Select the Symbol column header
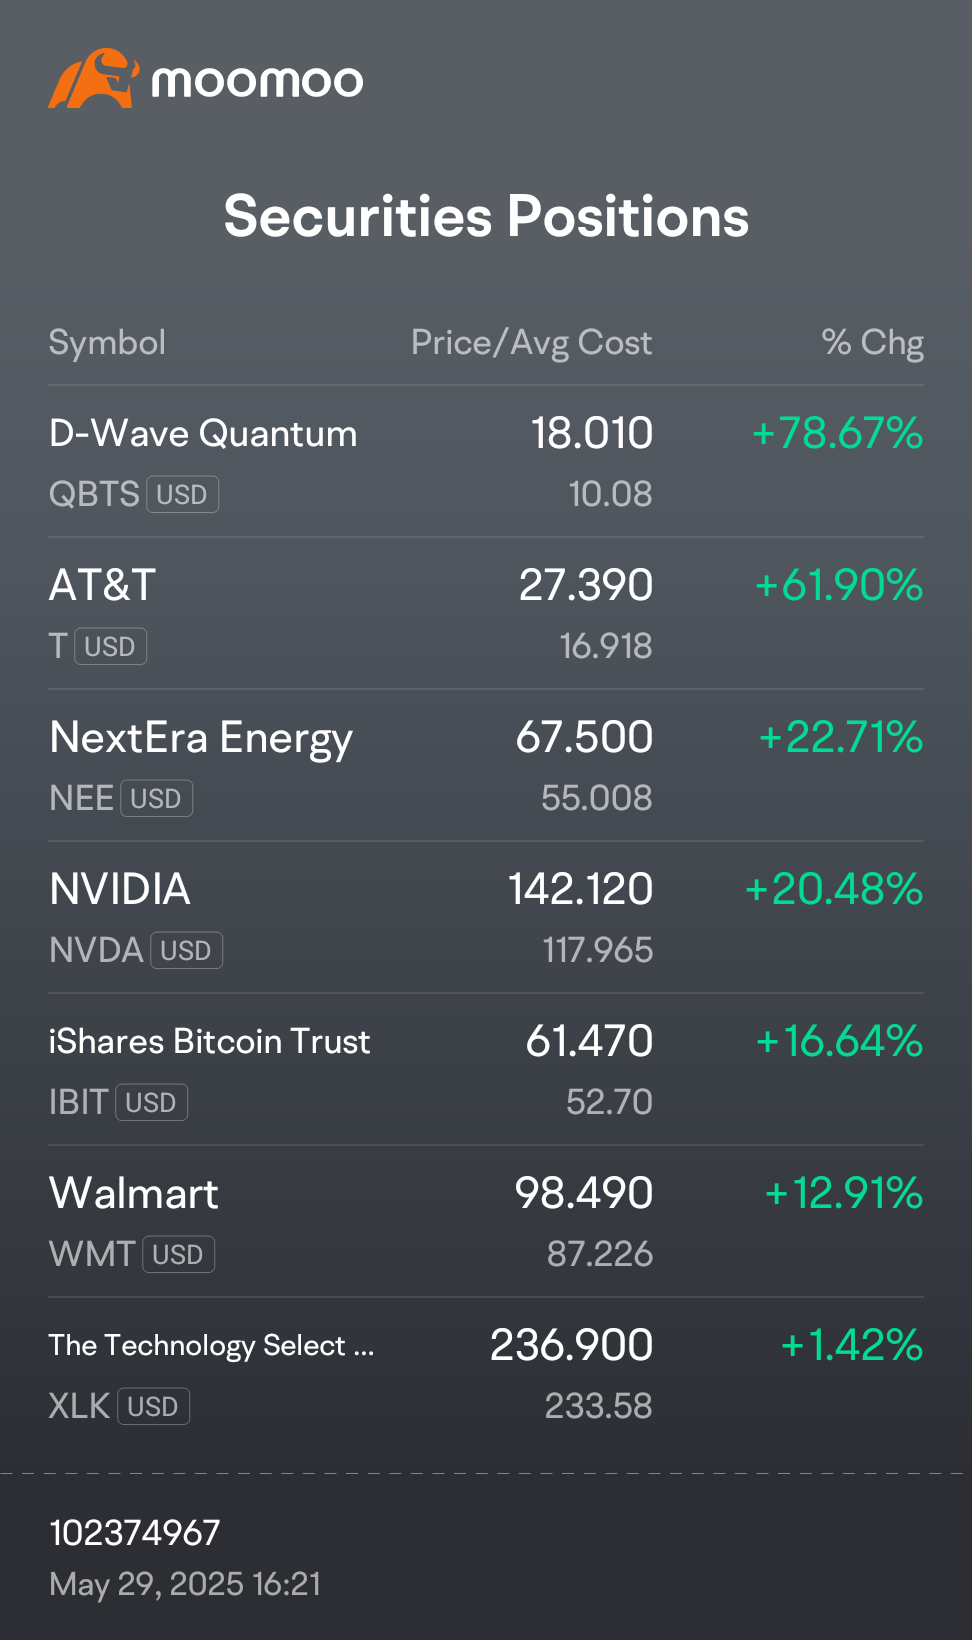The width and height of the screenshot is (972, 1640). coord(107,342)
